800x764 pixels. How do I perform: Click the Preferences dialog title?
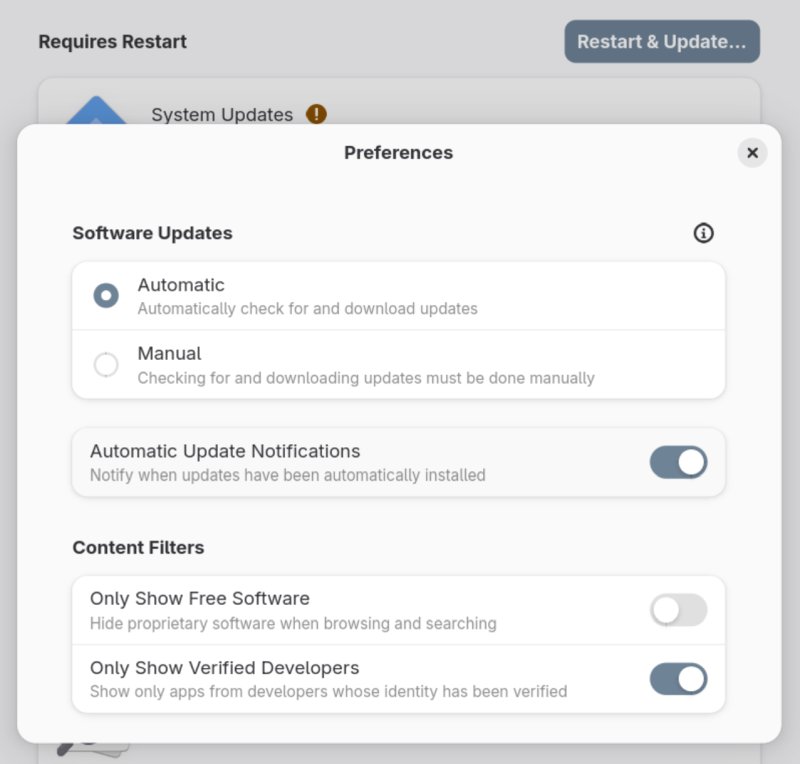tap(398, 153)
